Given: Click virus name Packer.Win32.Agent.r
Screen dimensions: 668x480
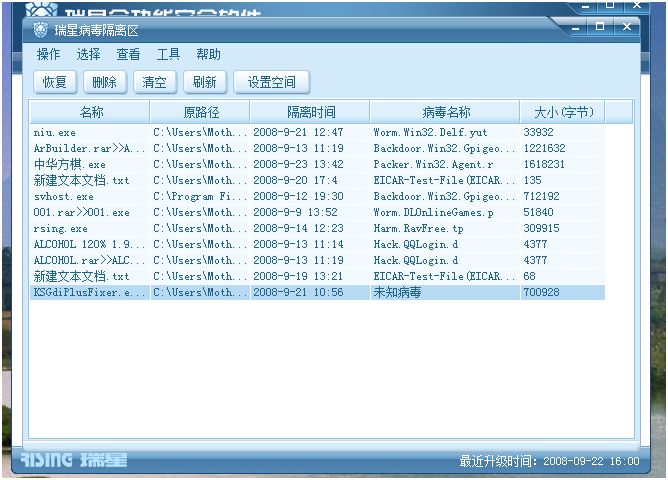Looking at the screenshot, I should (433, 164).
